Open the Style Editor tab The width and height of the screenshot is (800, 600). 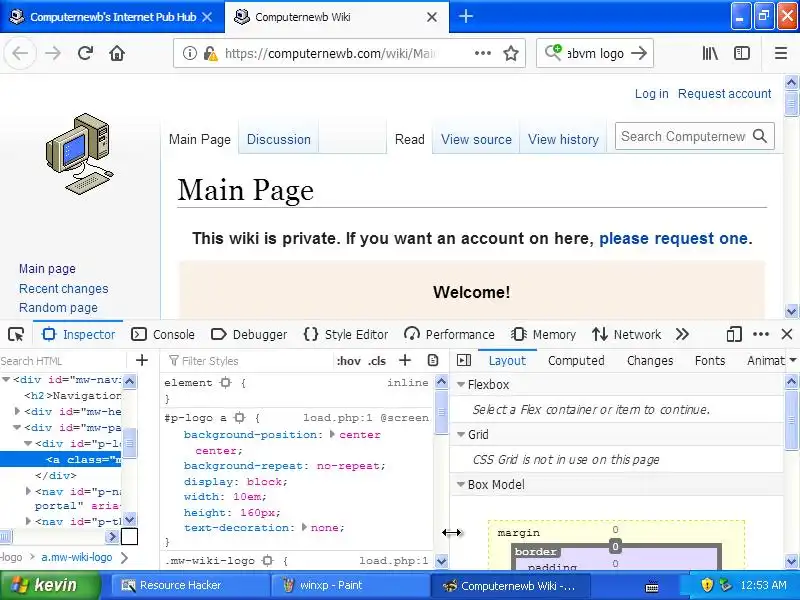[x=346, y=335]
